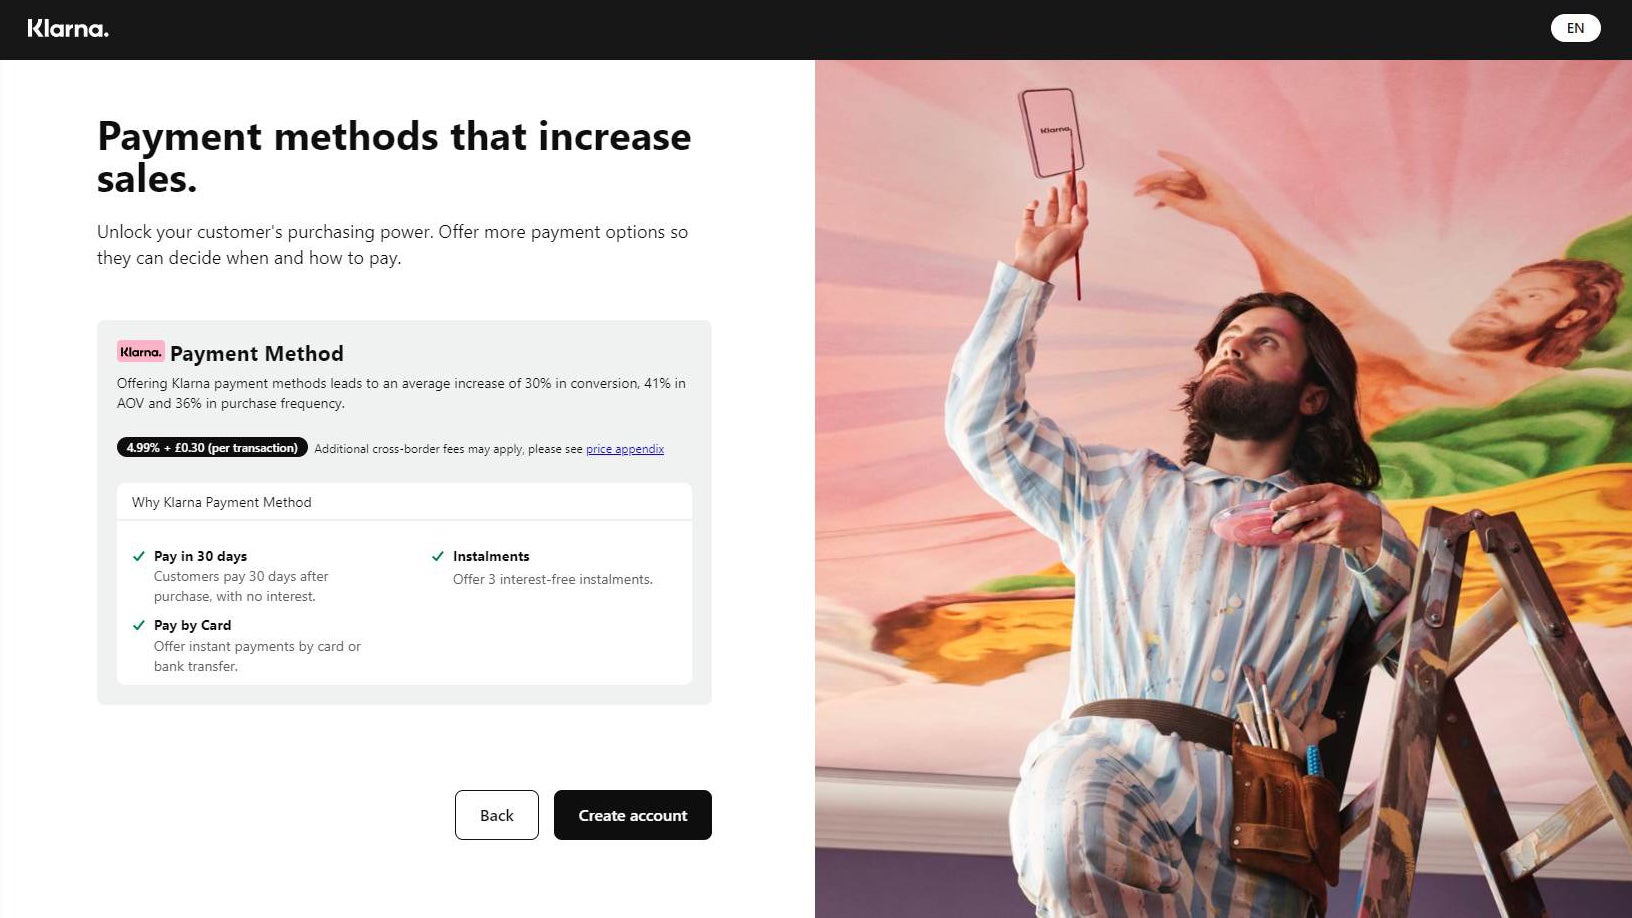Click the Pay by Card label
This screenshot has width=1632, height=918.
192,625
